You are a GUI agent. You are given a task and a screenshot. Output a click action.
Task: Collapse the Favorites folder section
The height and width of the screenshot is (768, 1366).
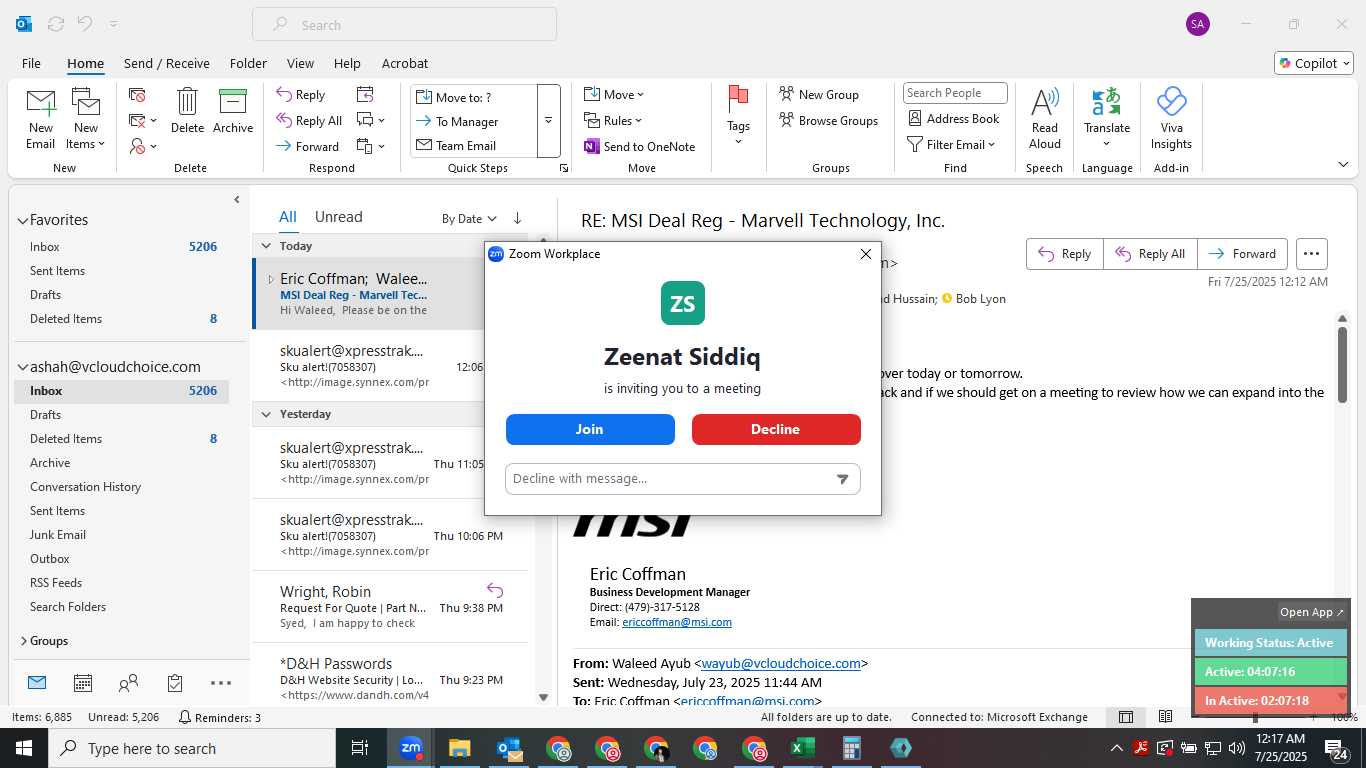click(23, 220)
